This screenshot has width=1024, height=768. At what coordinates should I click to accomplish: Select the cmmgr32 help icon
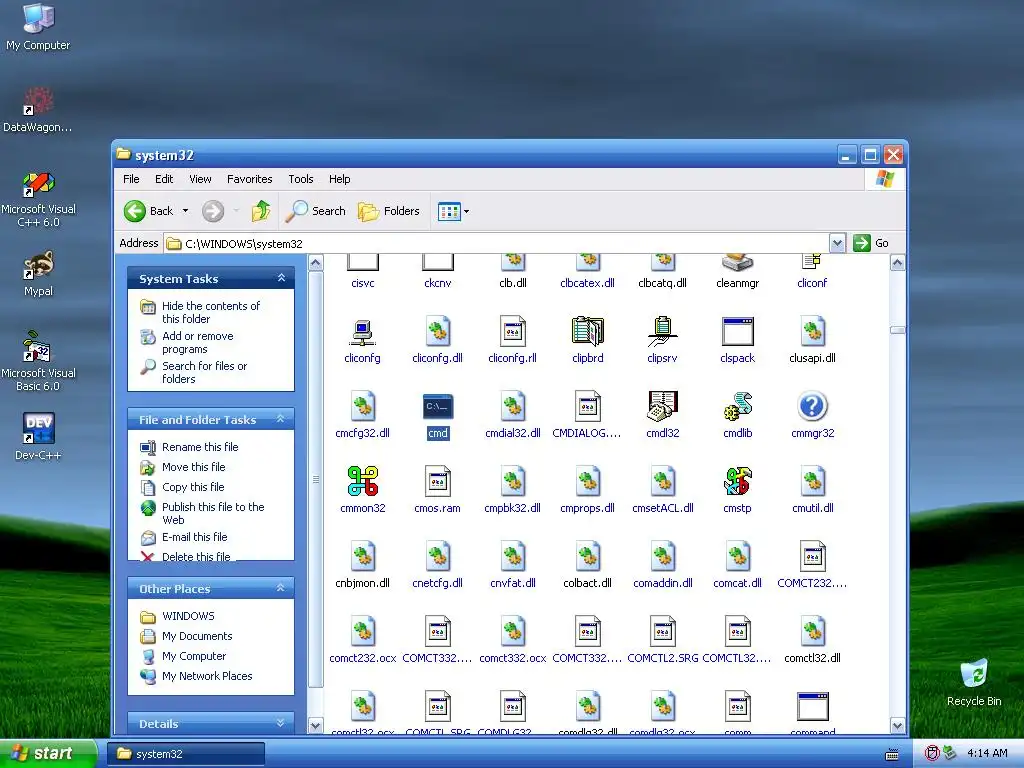click(812, 415)
